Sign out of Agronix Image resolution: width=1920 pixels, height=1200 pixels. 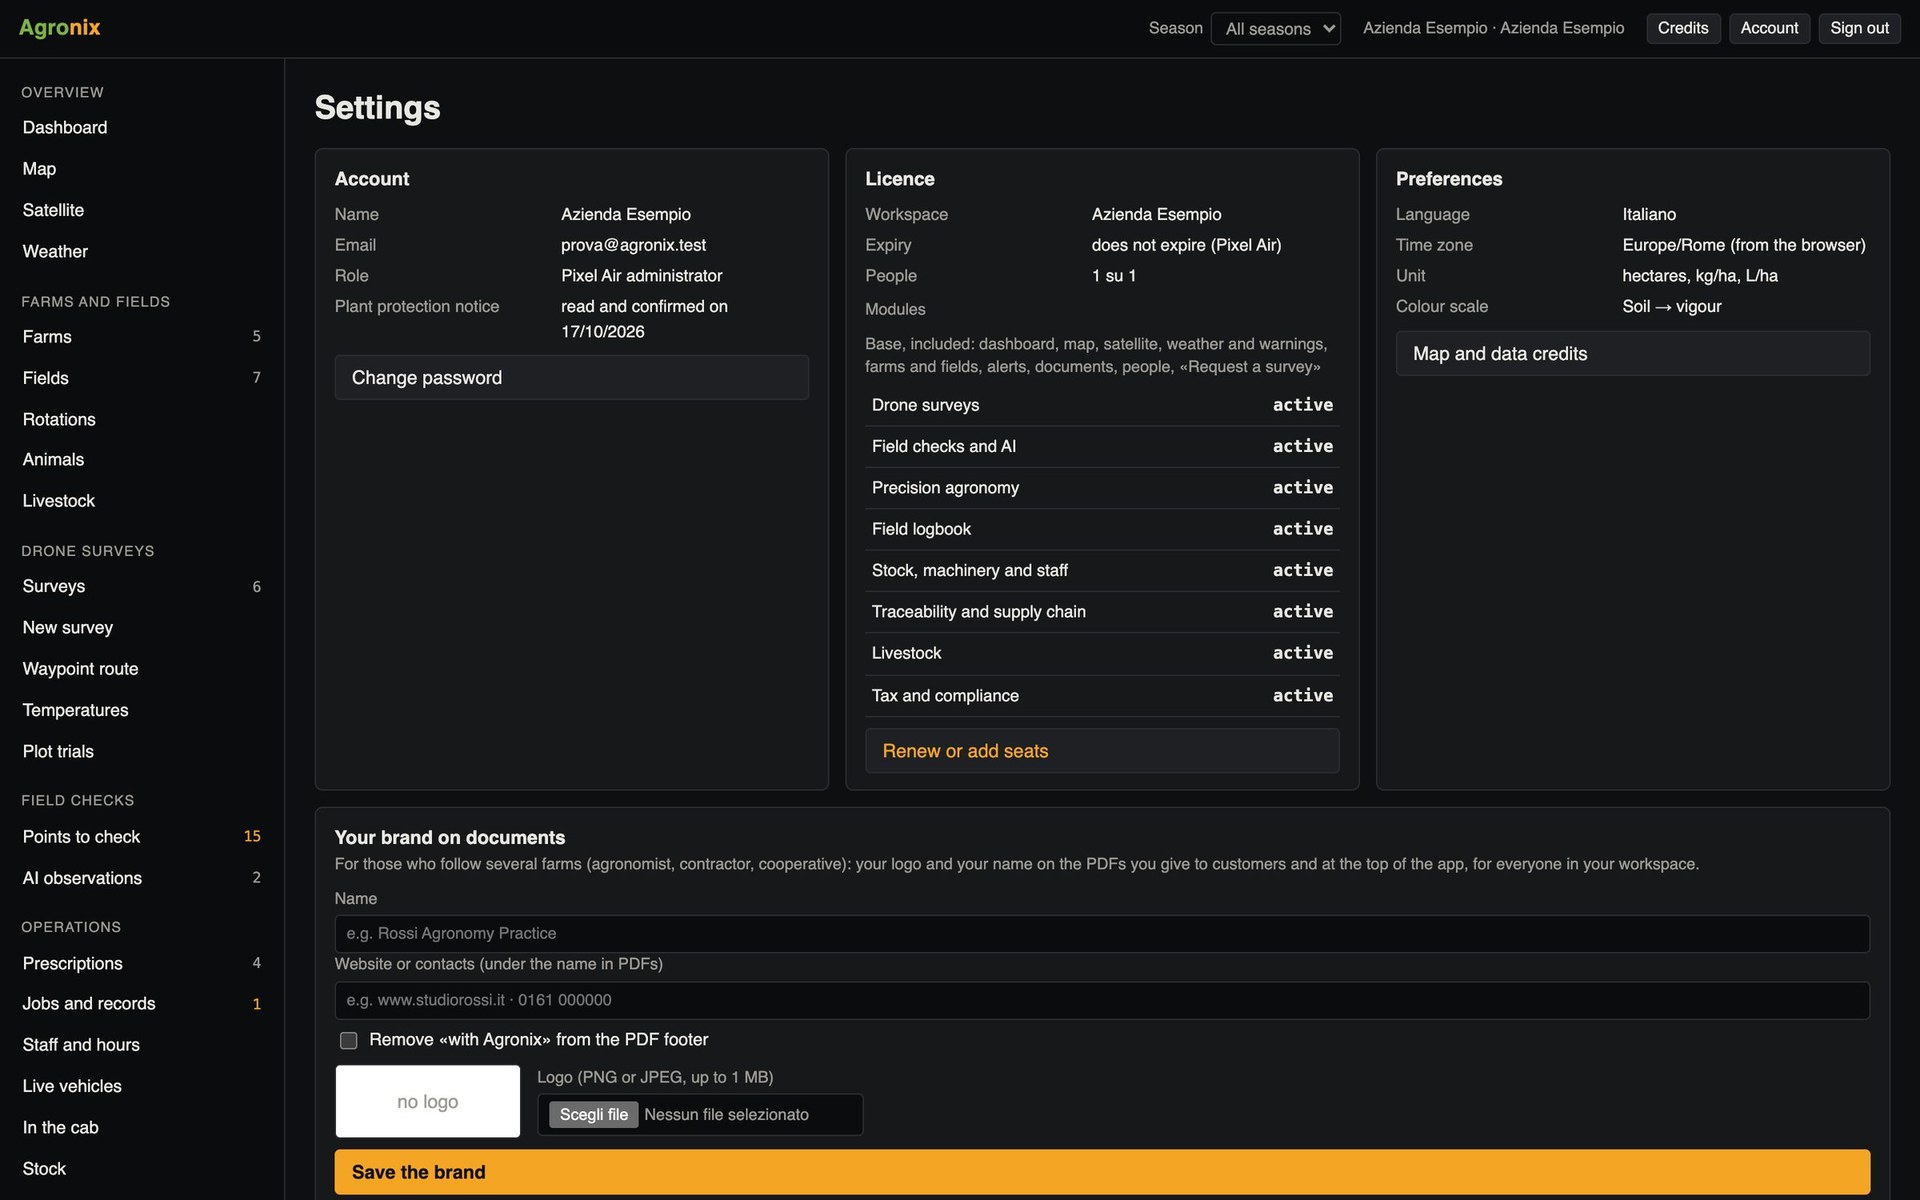pyautogui.click(x=1859, y=28)
